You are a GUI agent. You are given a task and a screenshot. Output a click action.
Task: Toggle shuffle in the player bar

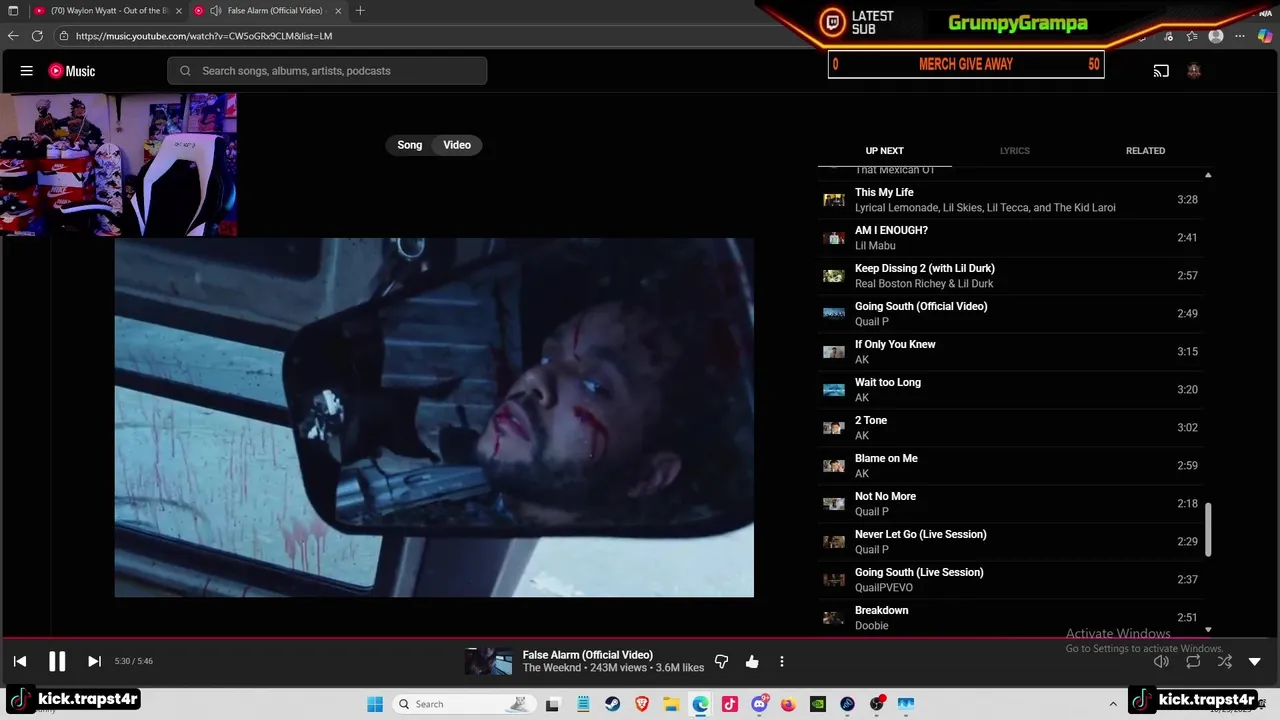(1225, 661)
